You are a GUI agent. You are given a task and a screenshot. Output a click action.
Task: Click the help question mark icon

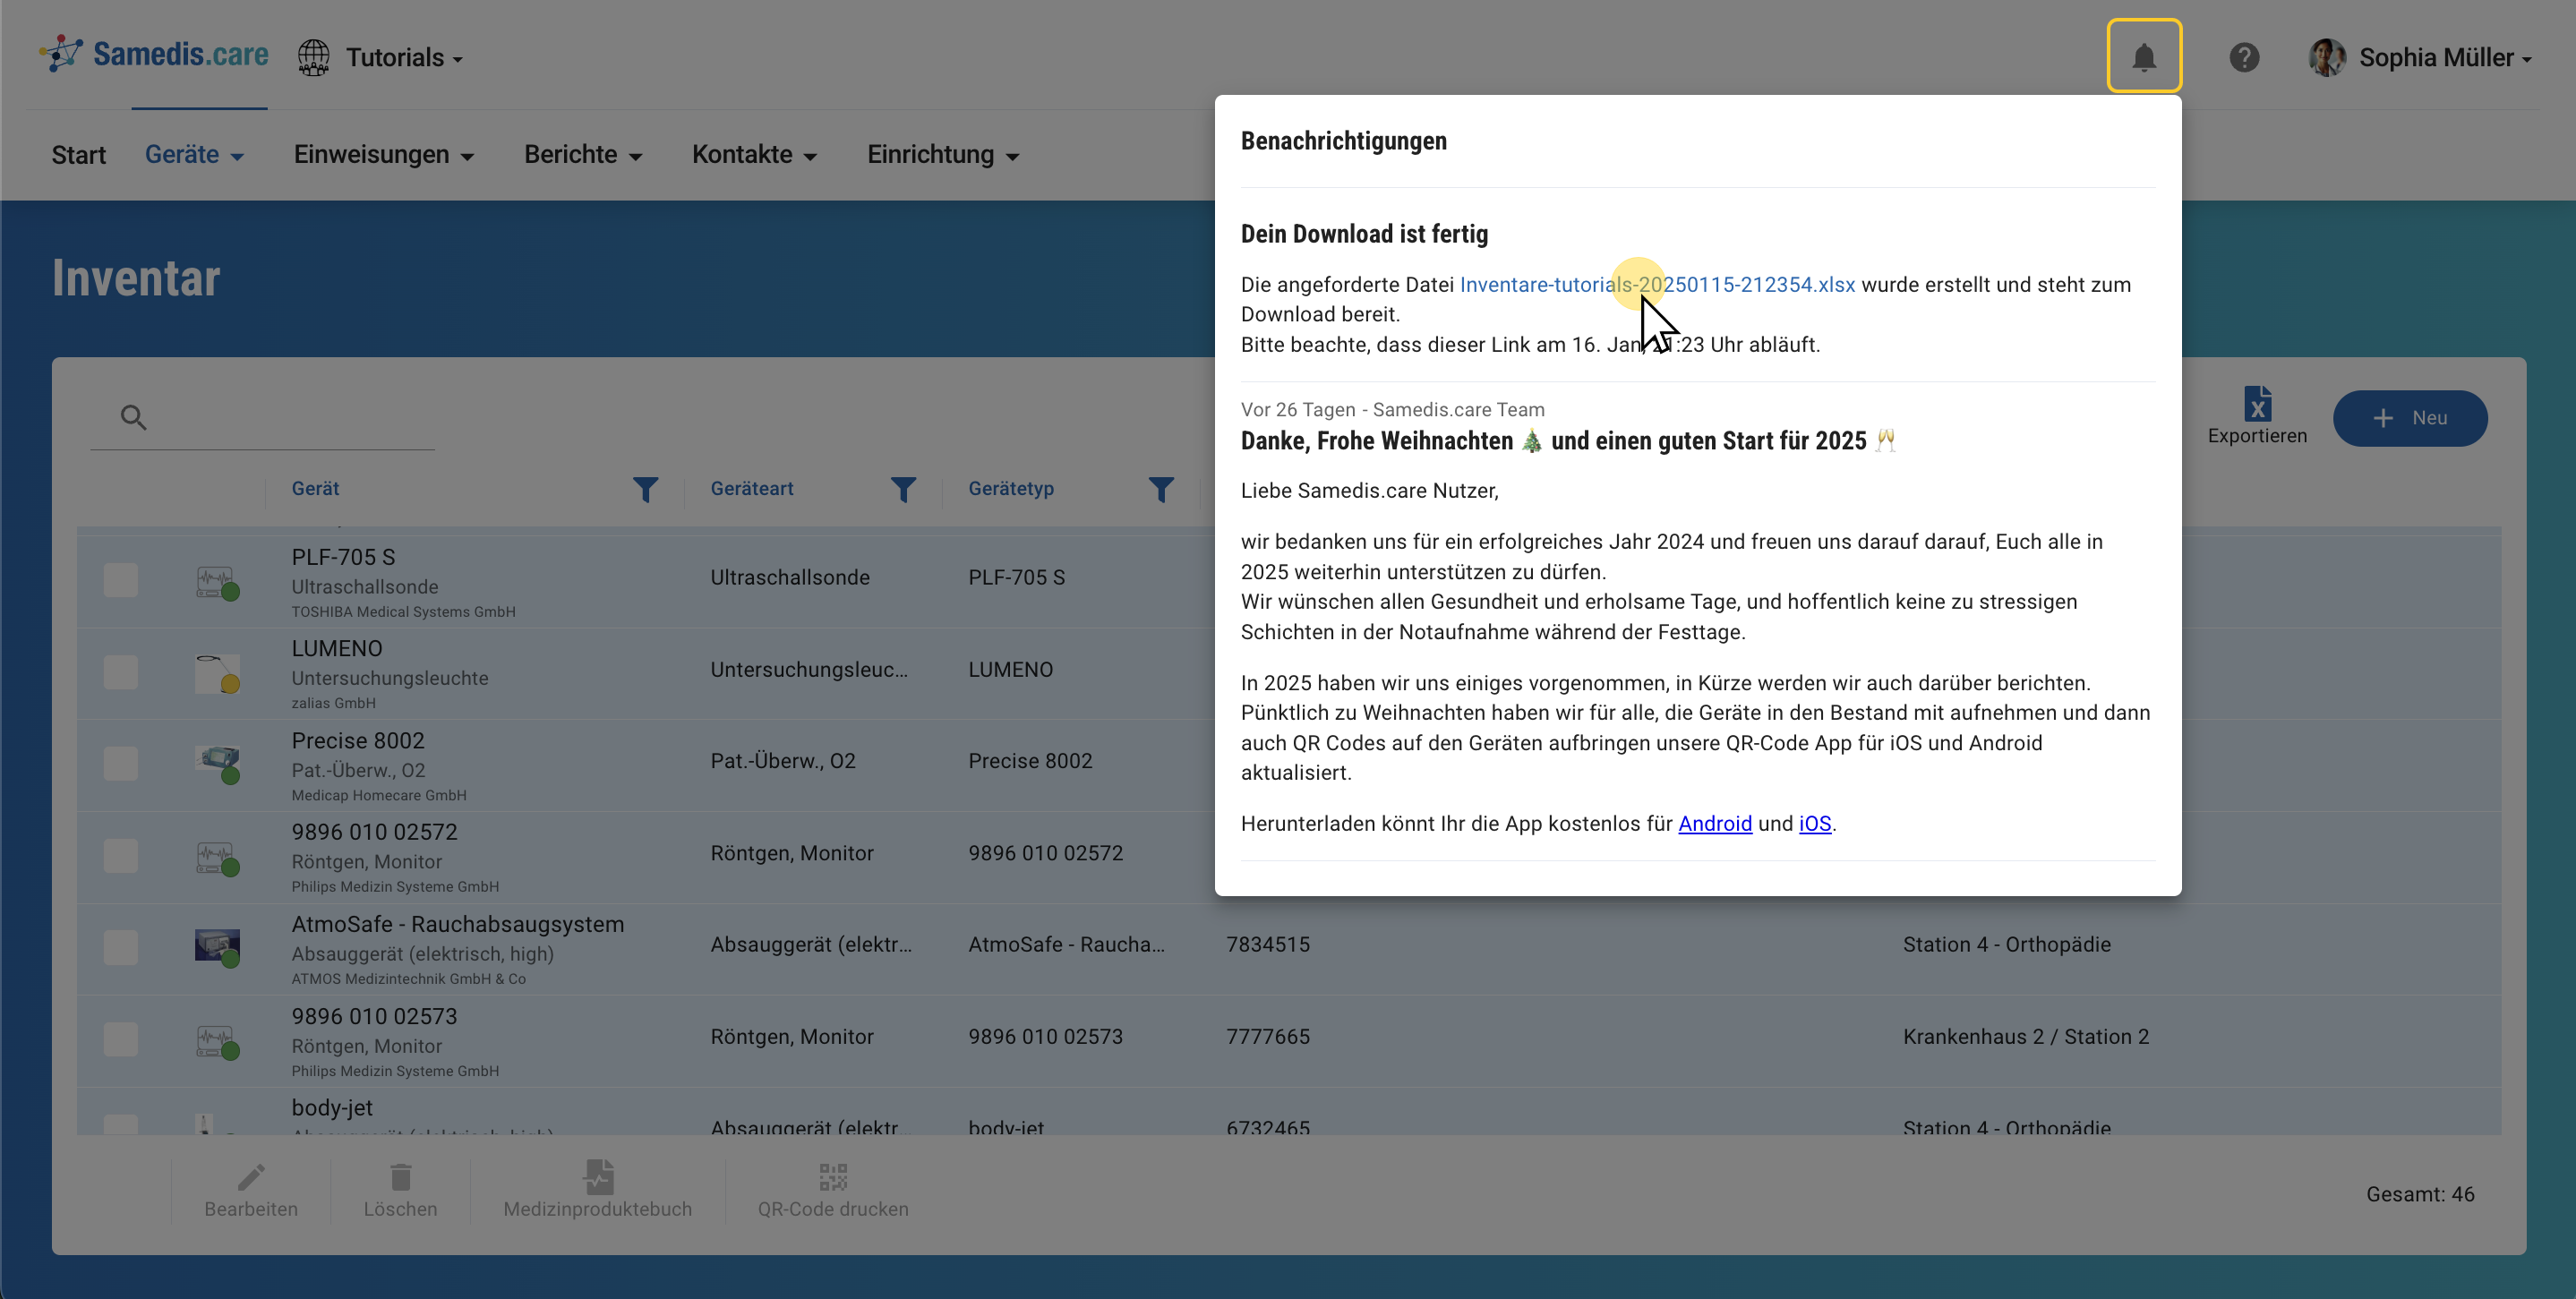pyautogui.click(x=2244, y=57)
